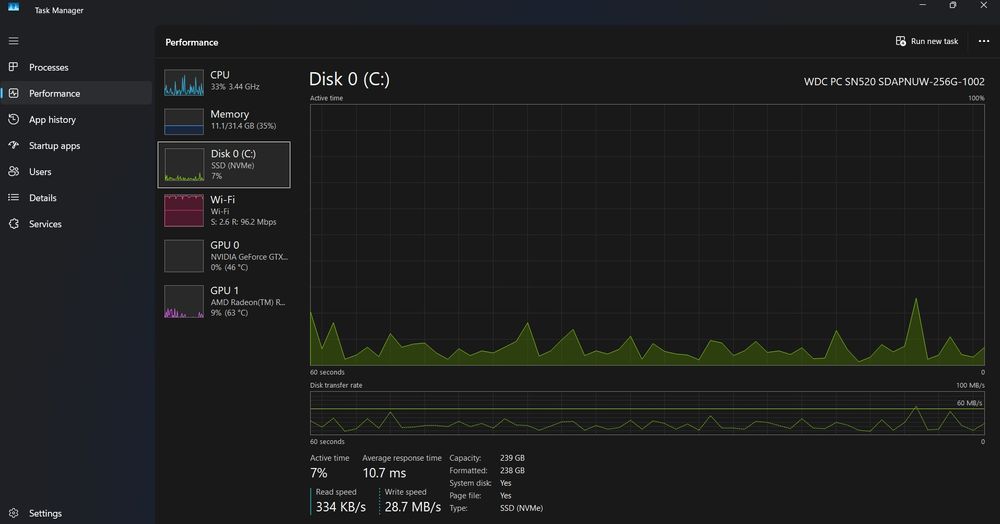Click the App history clock icon
1000x524 pixels.
(13, 119)
